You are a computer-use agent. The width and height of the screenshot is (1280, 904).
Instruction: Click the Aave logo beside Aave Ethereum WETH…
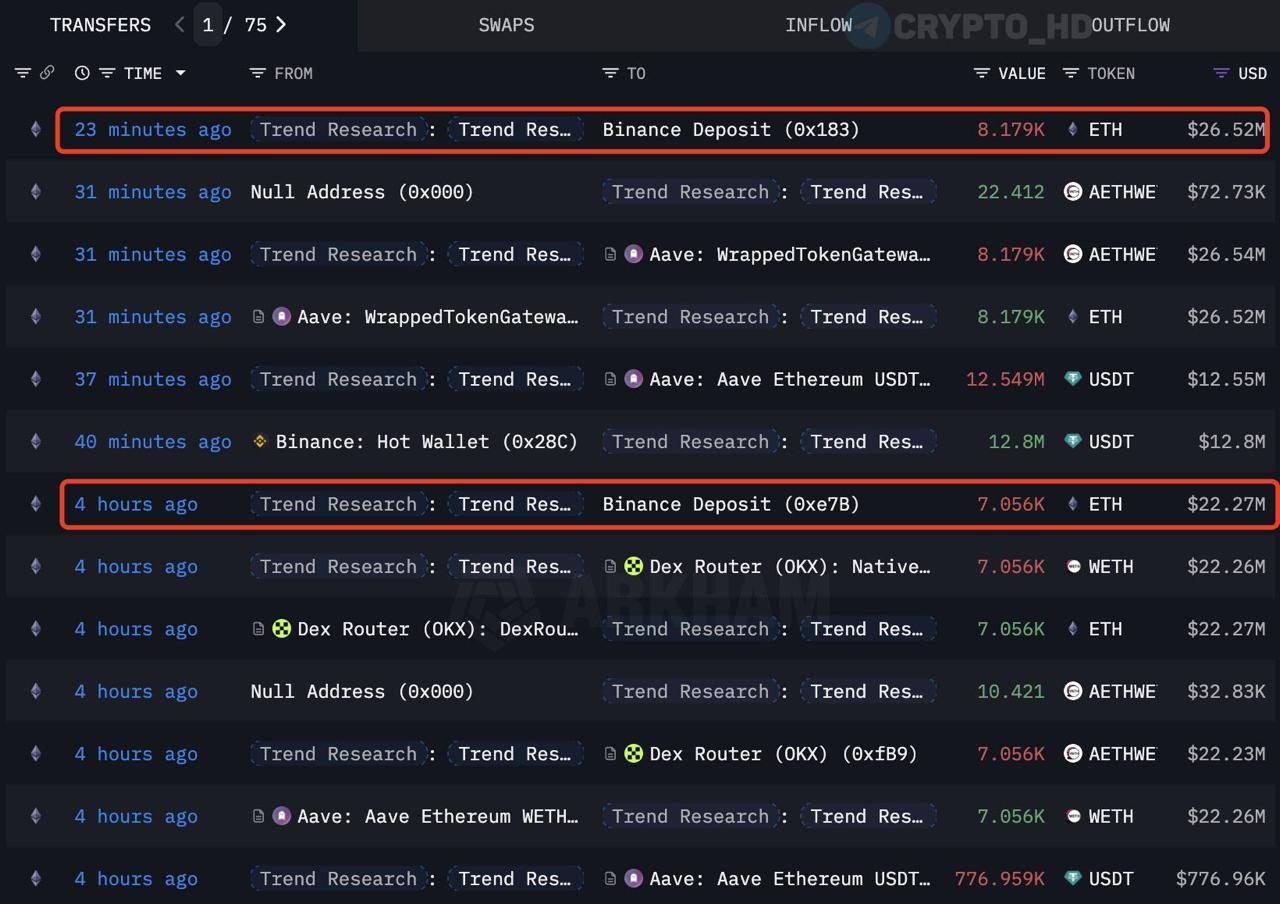click(282, 816)
